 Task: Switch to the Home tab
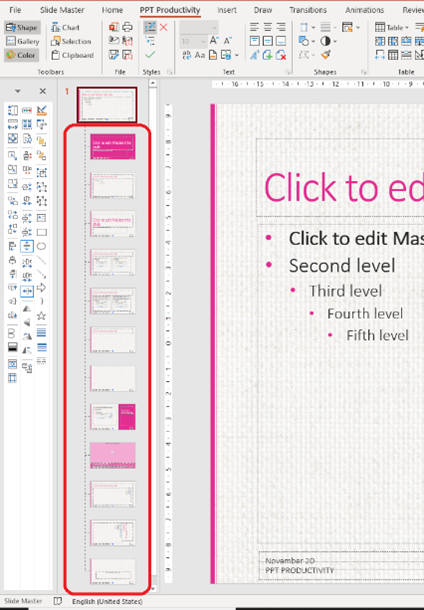112,10
